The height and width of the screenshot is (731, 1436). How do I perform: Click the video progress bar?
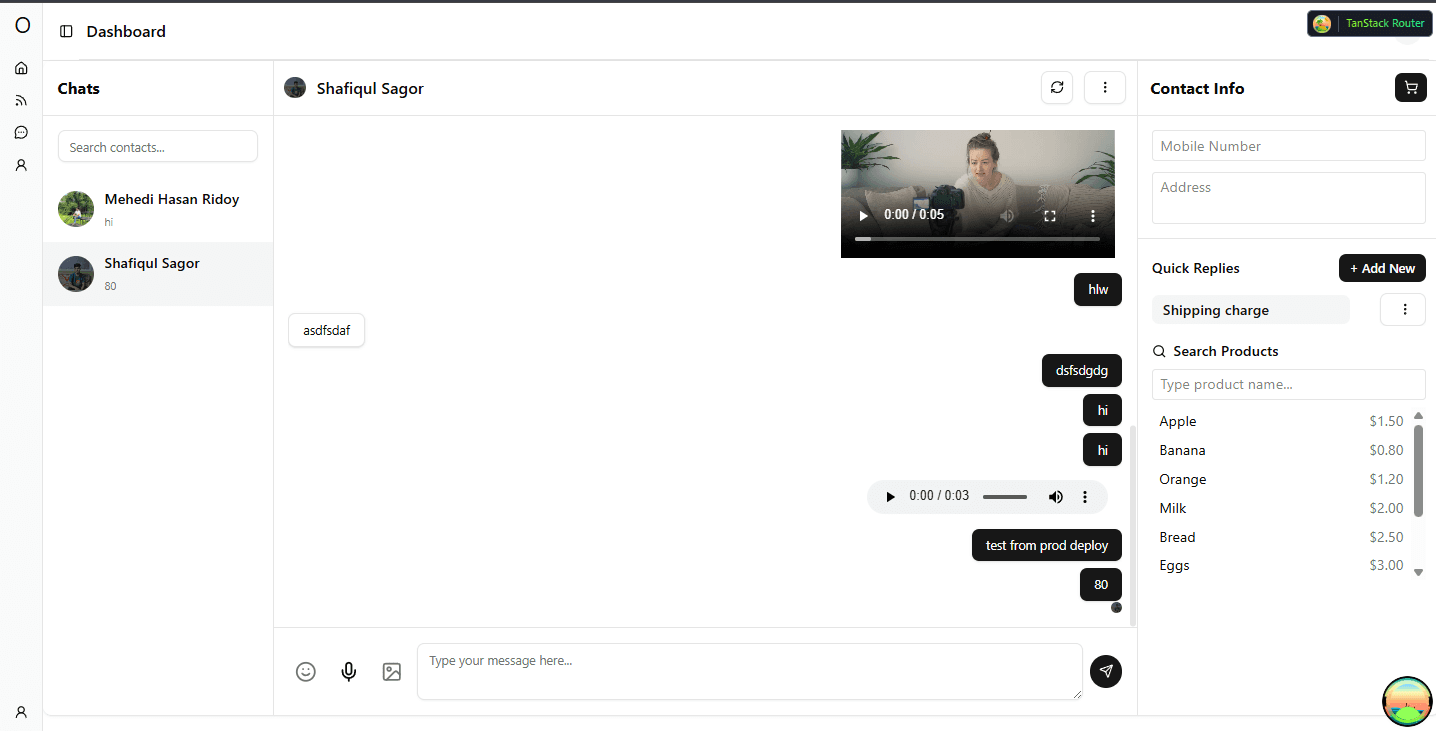click(978, 239)
